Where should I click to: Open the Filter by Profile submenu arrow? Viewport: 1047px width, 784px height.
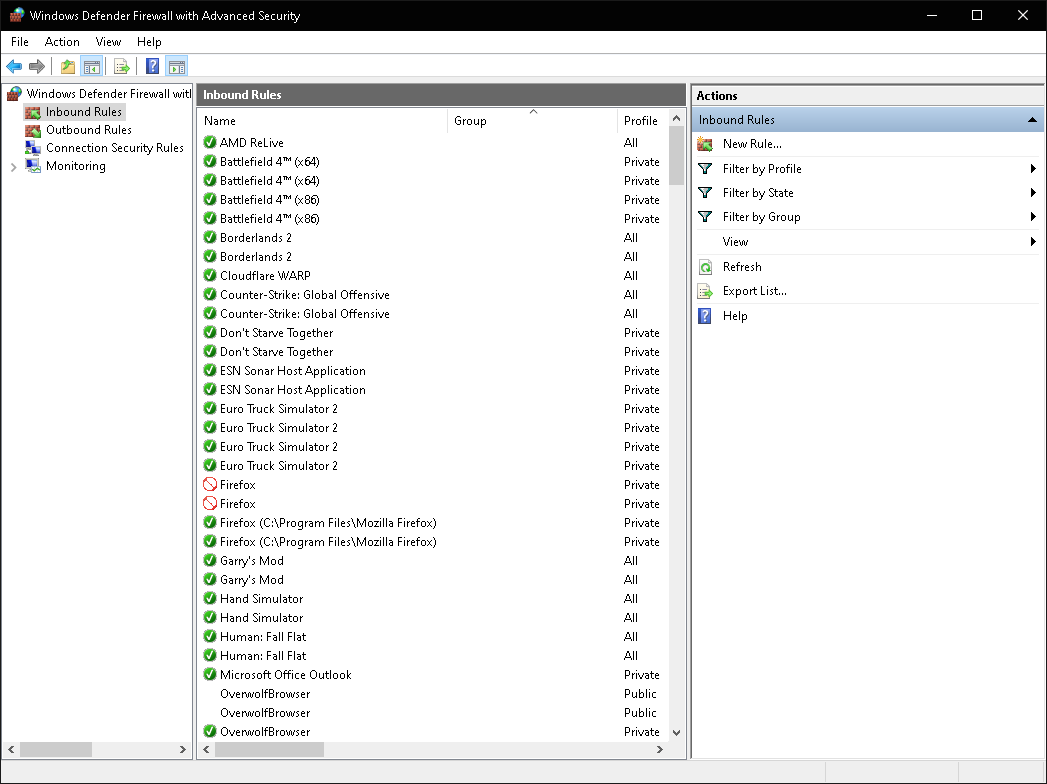tap(1033, 168)
